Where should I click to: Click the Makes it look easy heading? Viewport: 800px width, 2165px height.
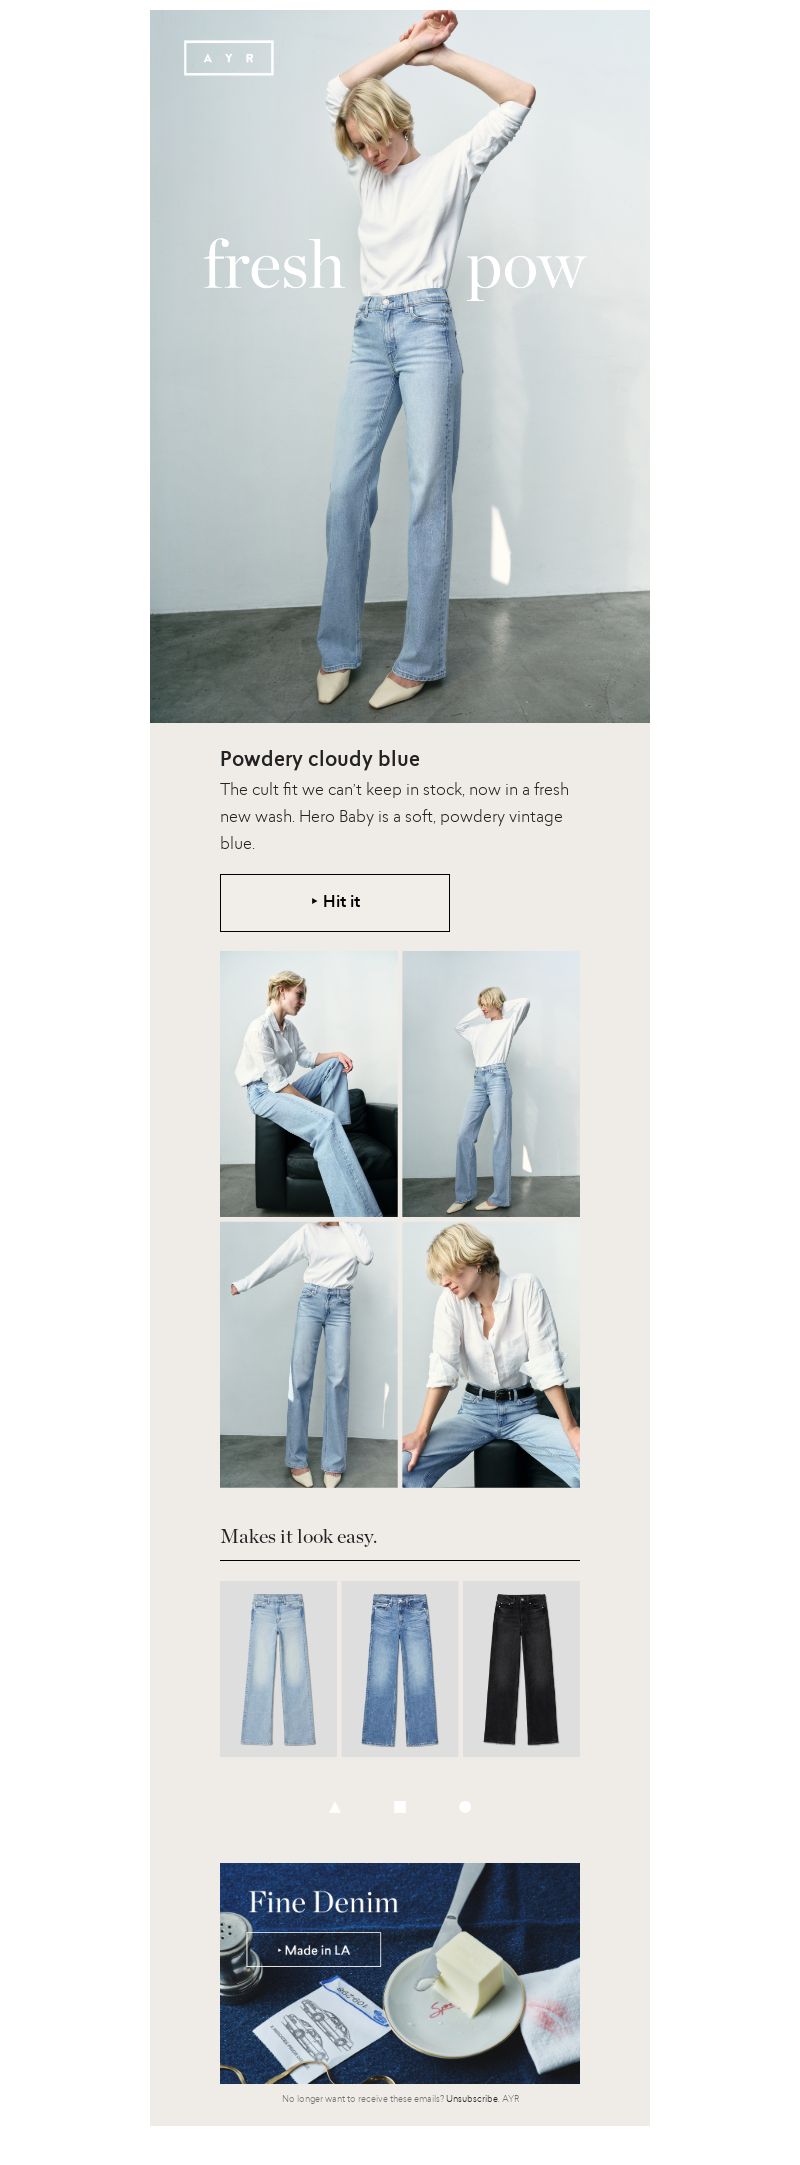click(298, 1537)
